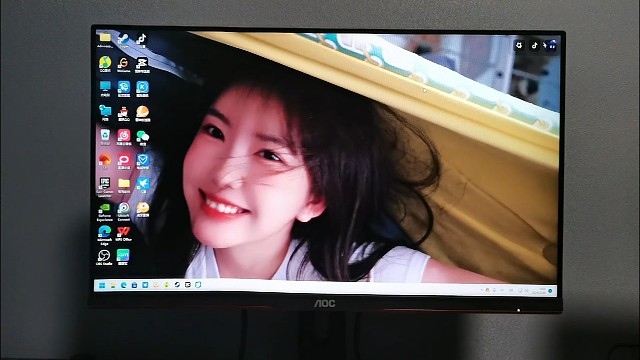The image size is (640, 360).
Task: Open the Steam desktop shortcut
Action: (123, 40)
